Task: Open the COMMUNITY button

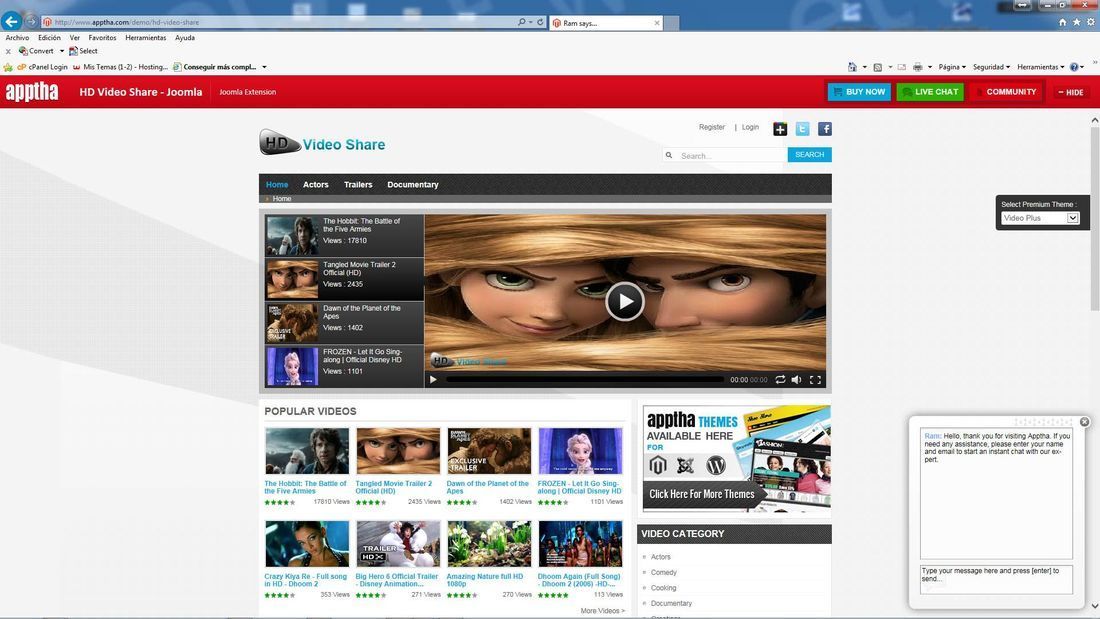Action: [x=1006, y=92]
